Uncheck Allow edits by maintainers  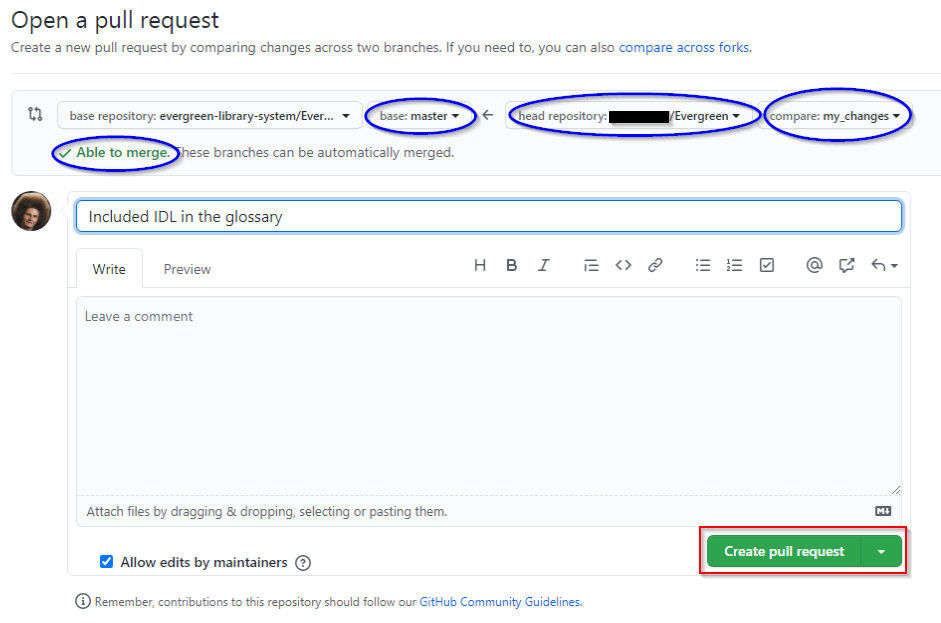click(x=106, y=561)
